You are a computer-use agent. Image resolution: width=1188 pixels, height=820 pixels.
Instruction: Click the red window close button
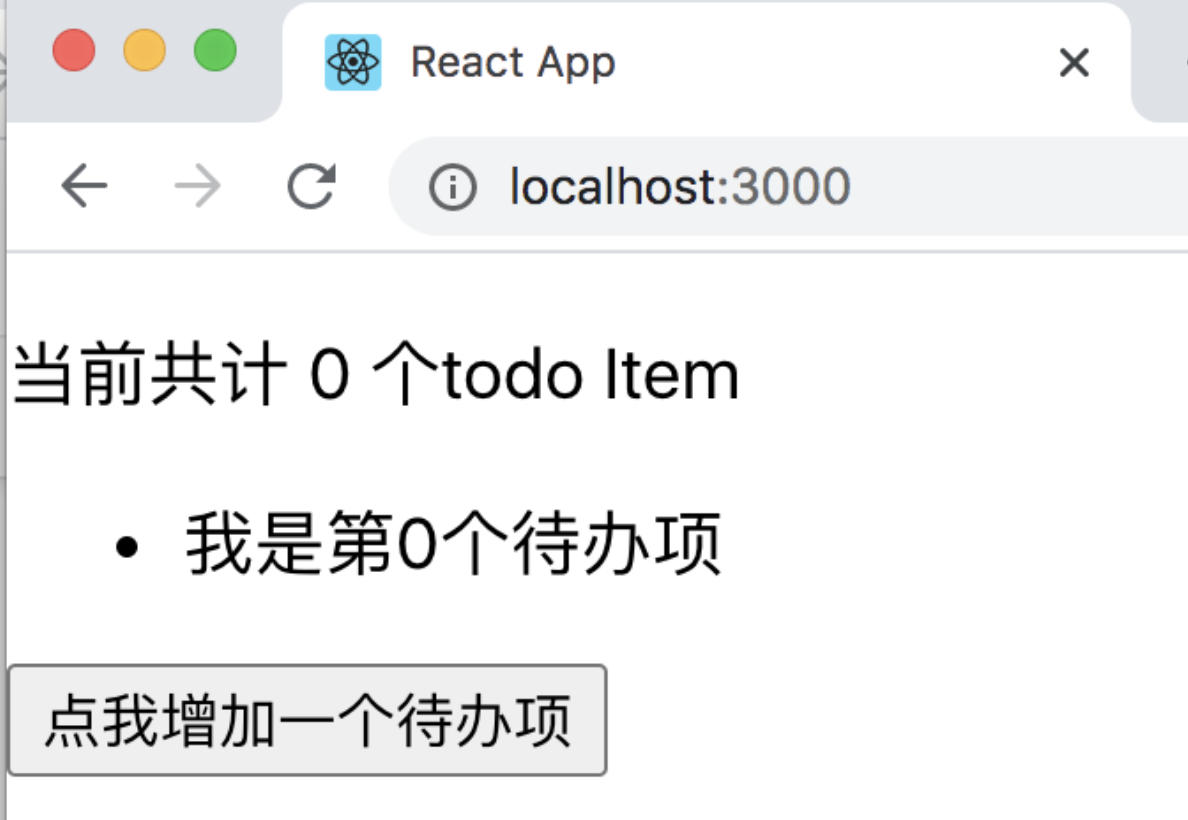[74, 50]
